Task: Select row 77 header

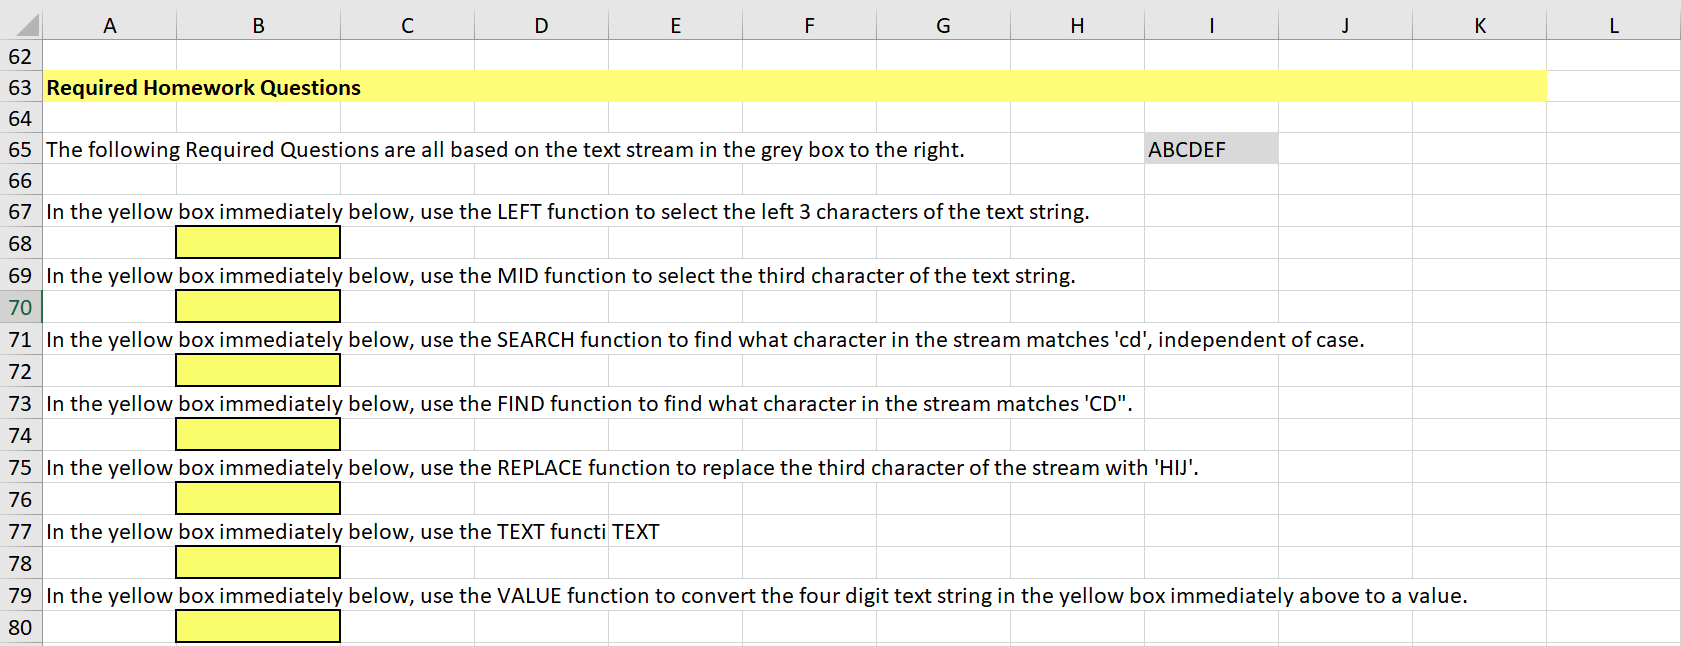Action: (21, 531)
